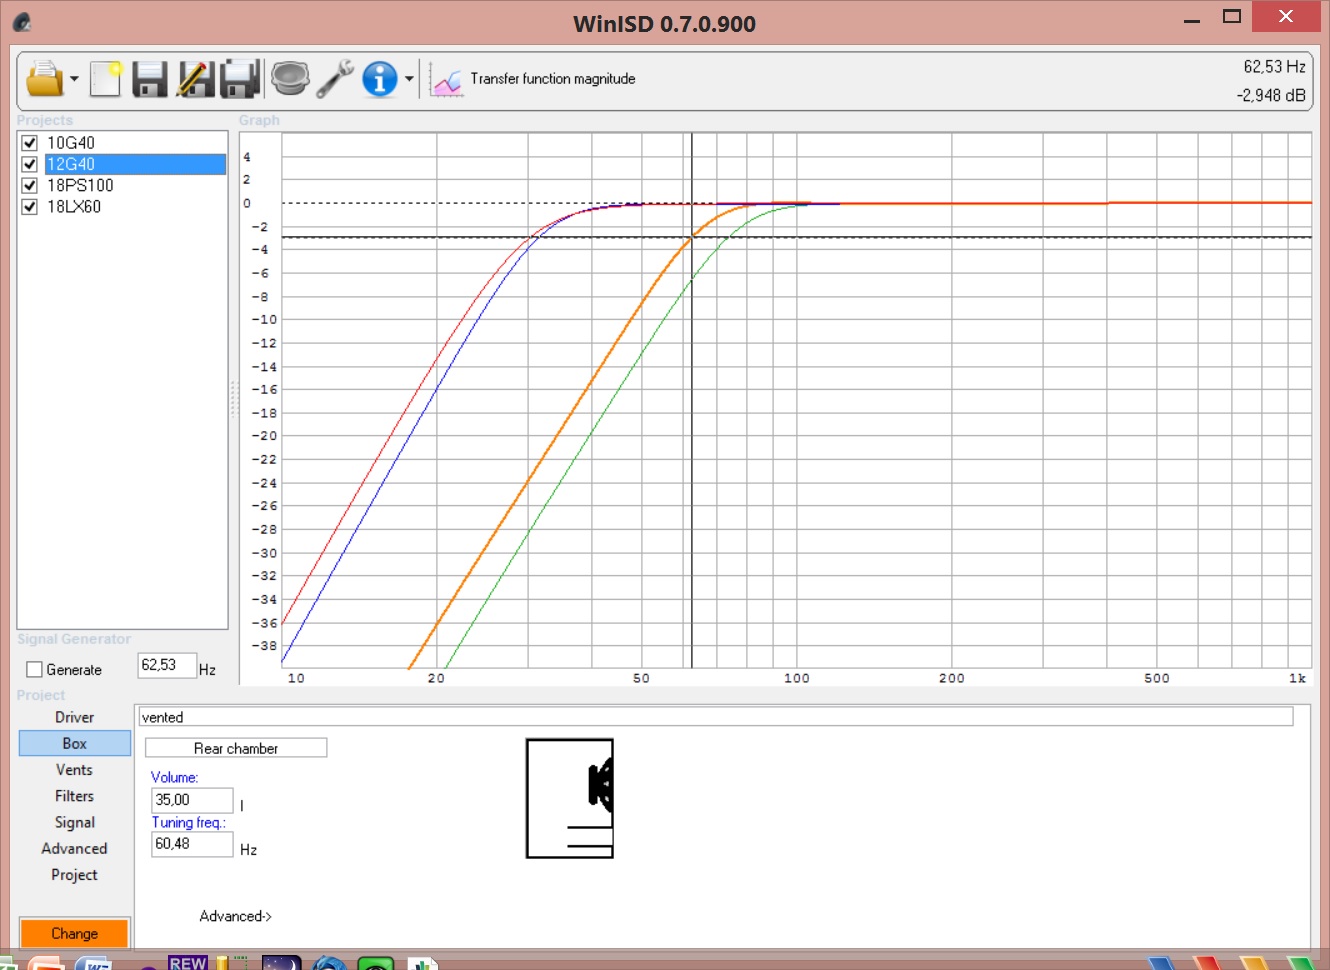Switch to the Signal tab
1330x970 pixels.
click(x=75, y=822)
